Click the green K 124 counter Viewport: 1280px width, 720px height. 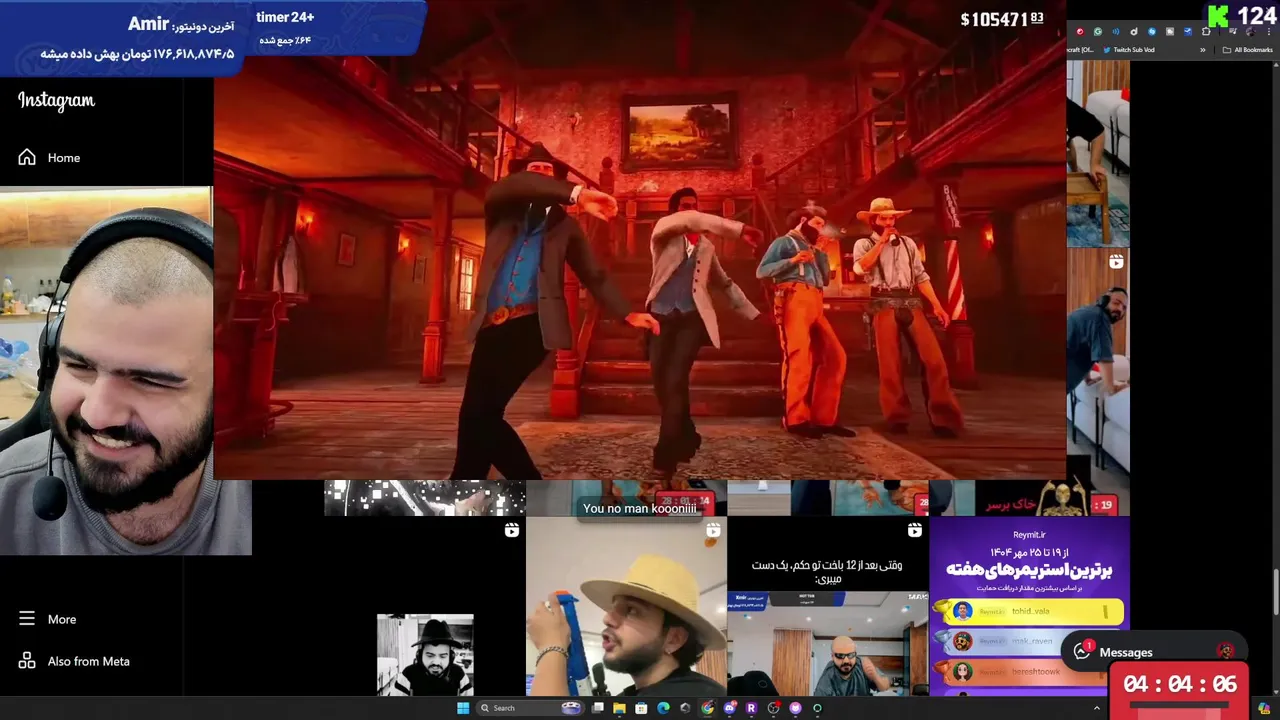click(1241, 15)
